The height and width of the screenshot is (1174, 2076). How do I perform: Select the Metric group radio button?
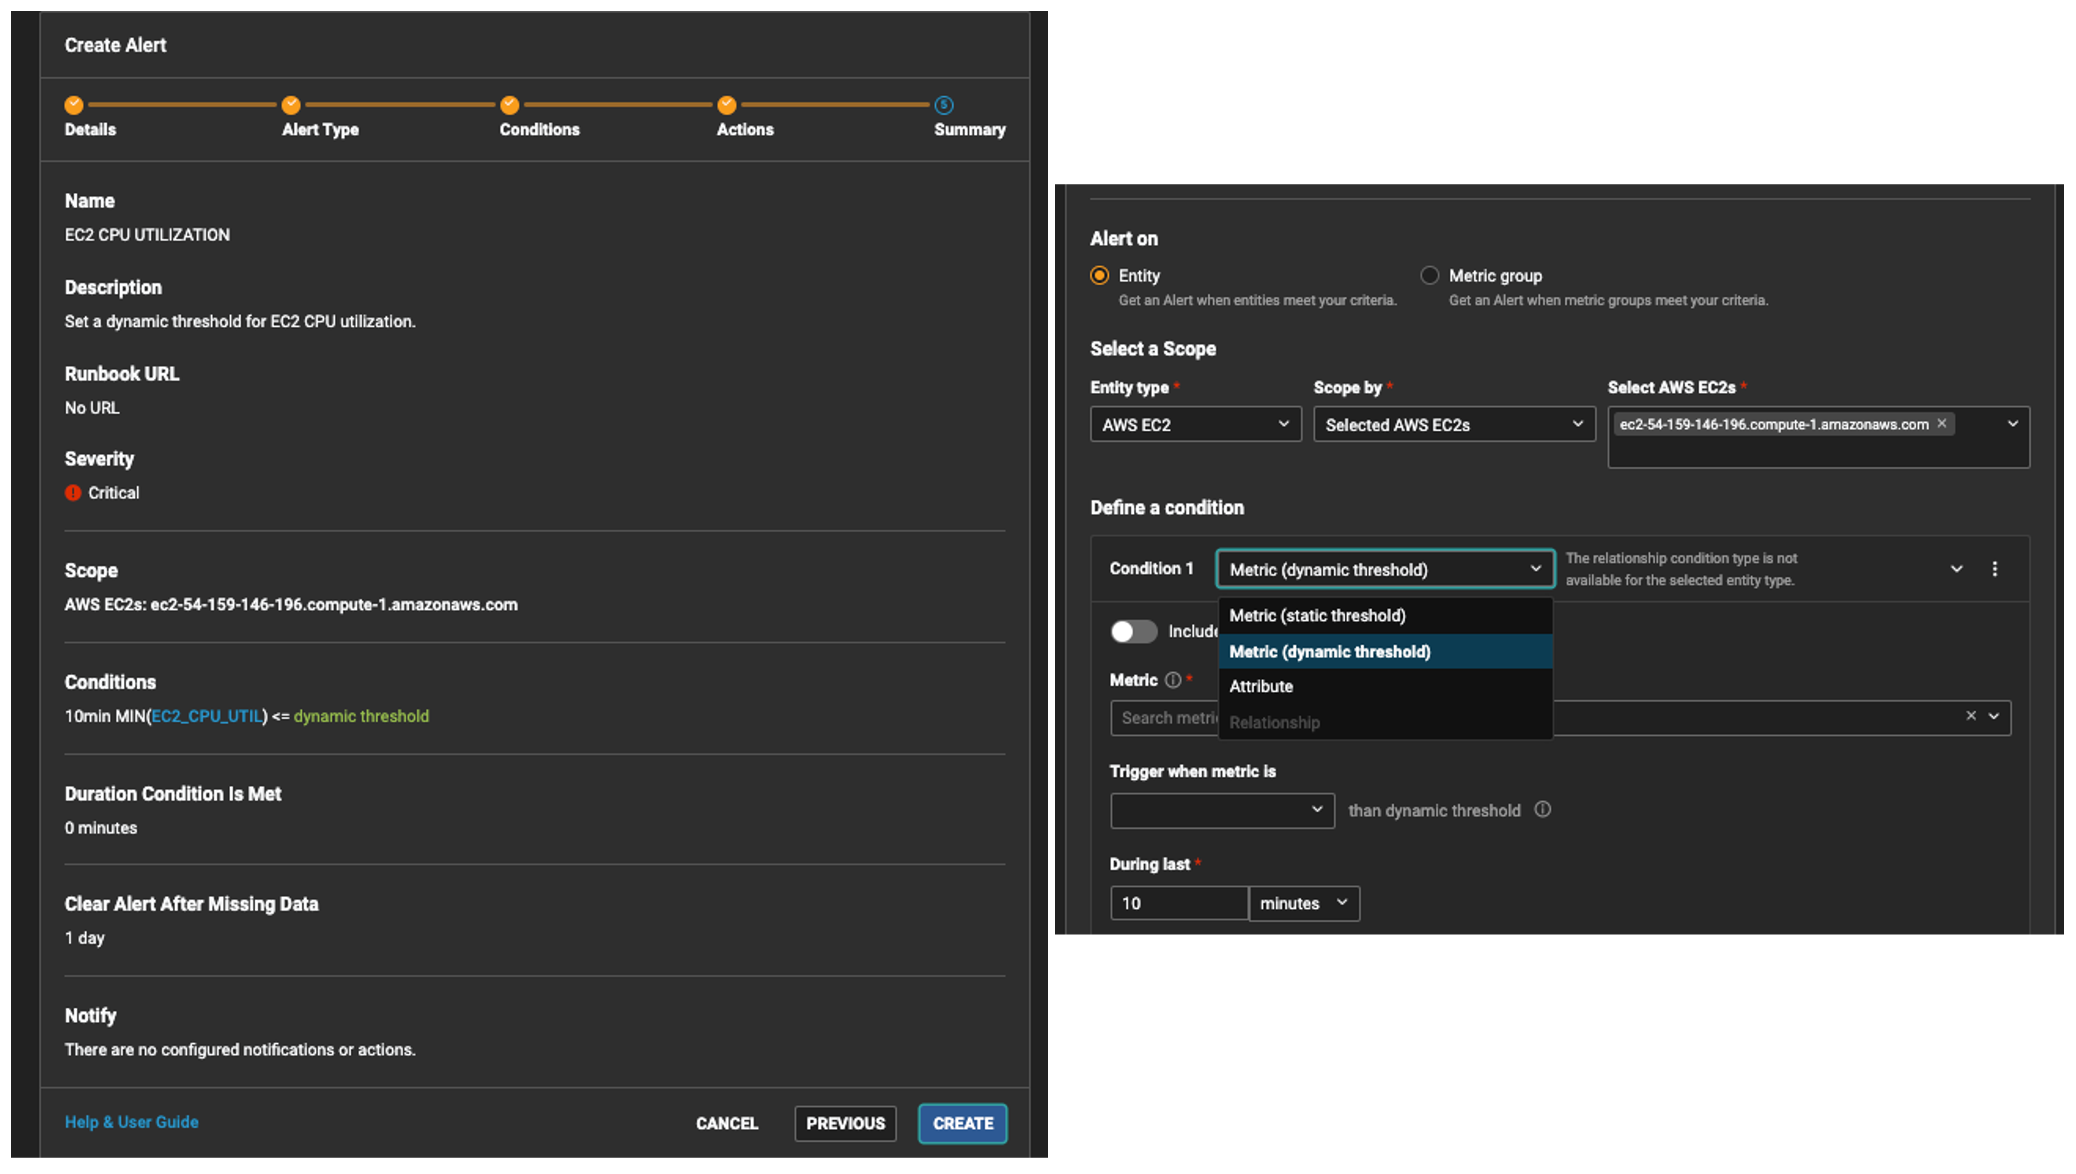coord(1430,275)
